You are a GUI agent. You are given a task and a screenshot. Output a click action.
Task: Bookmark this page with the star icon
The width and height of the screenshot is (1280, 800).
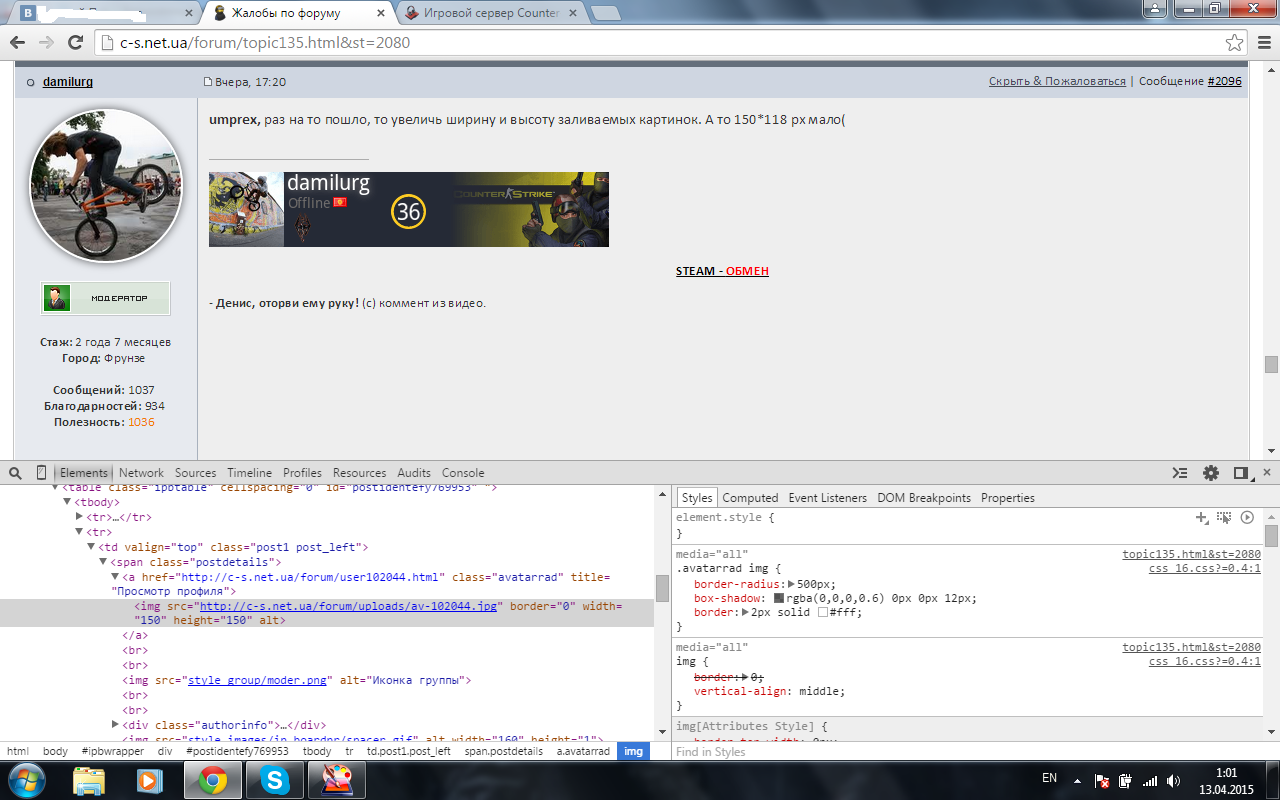(1235, 42)
